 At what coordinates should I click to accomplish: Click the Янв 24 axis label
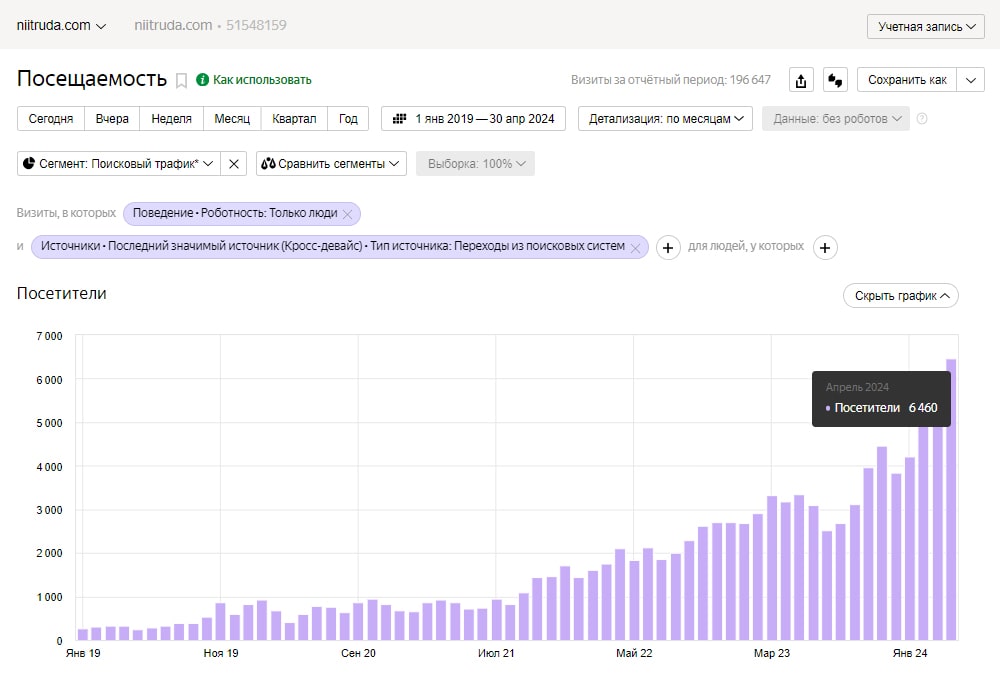[x=910, y=653]
